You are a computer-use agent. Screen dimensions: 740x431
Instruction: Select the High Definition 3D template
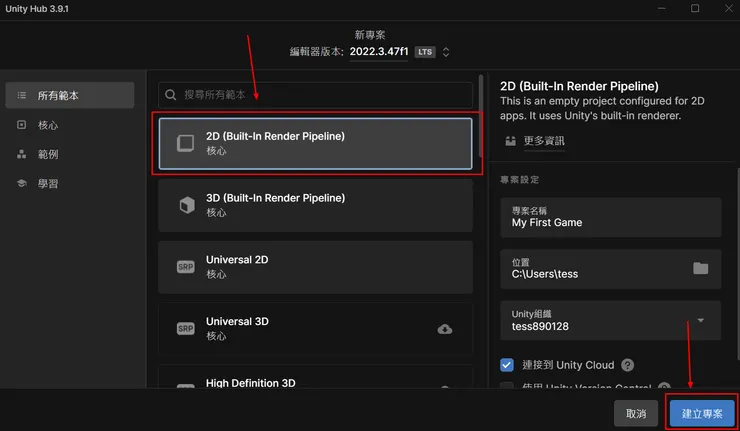coord(315,377)
